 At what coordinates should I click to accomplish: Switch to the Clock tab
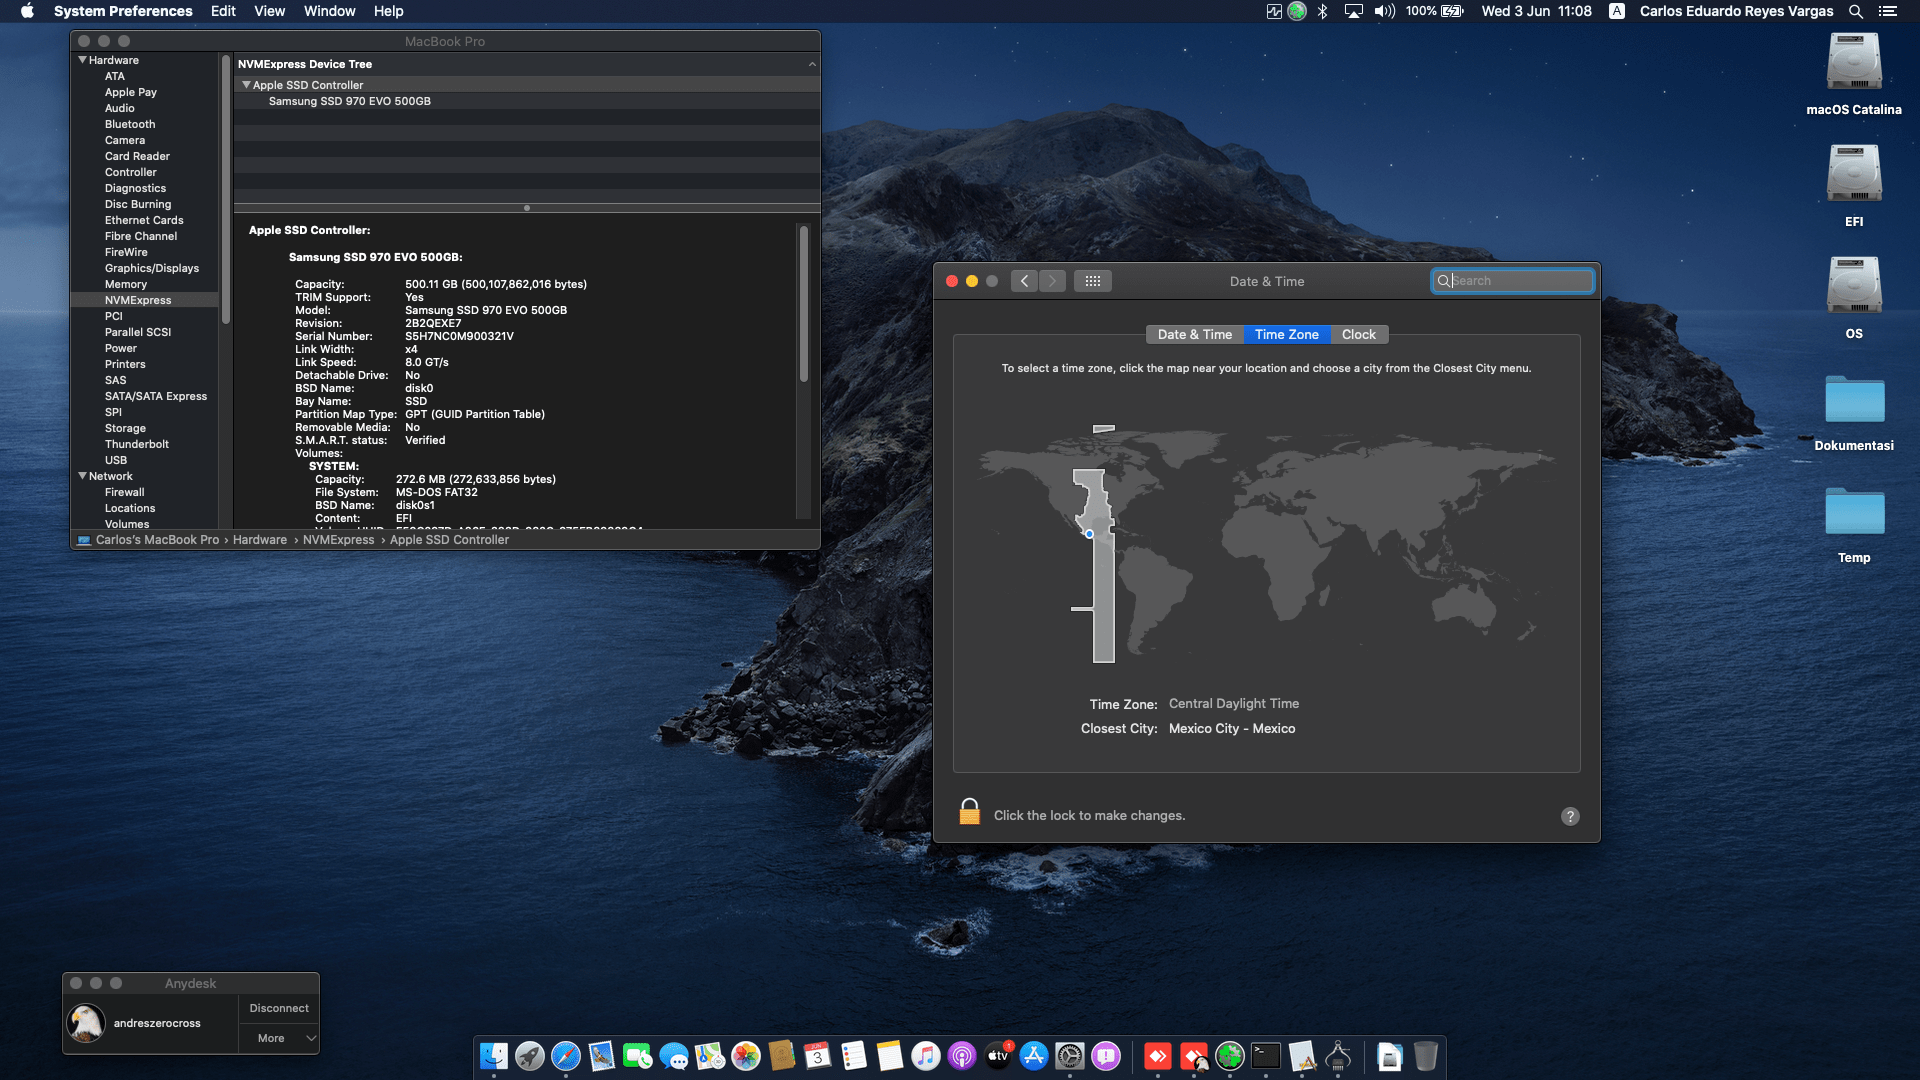pyautogui.click(x=1358, y=335)
